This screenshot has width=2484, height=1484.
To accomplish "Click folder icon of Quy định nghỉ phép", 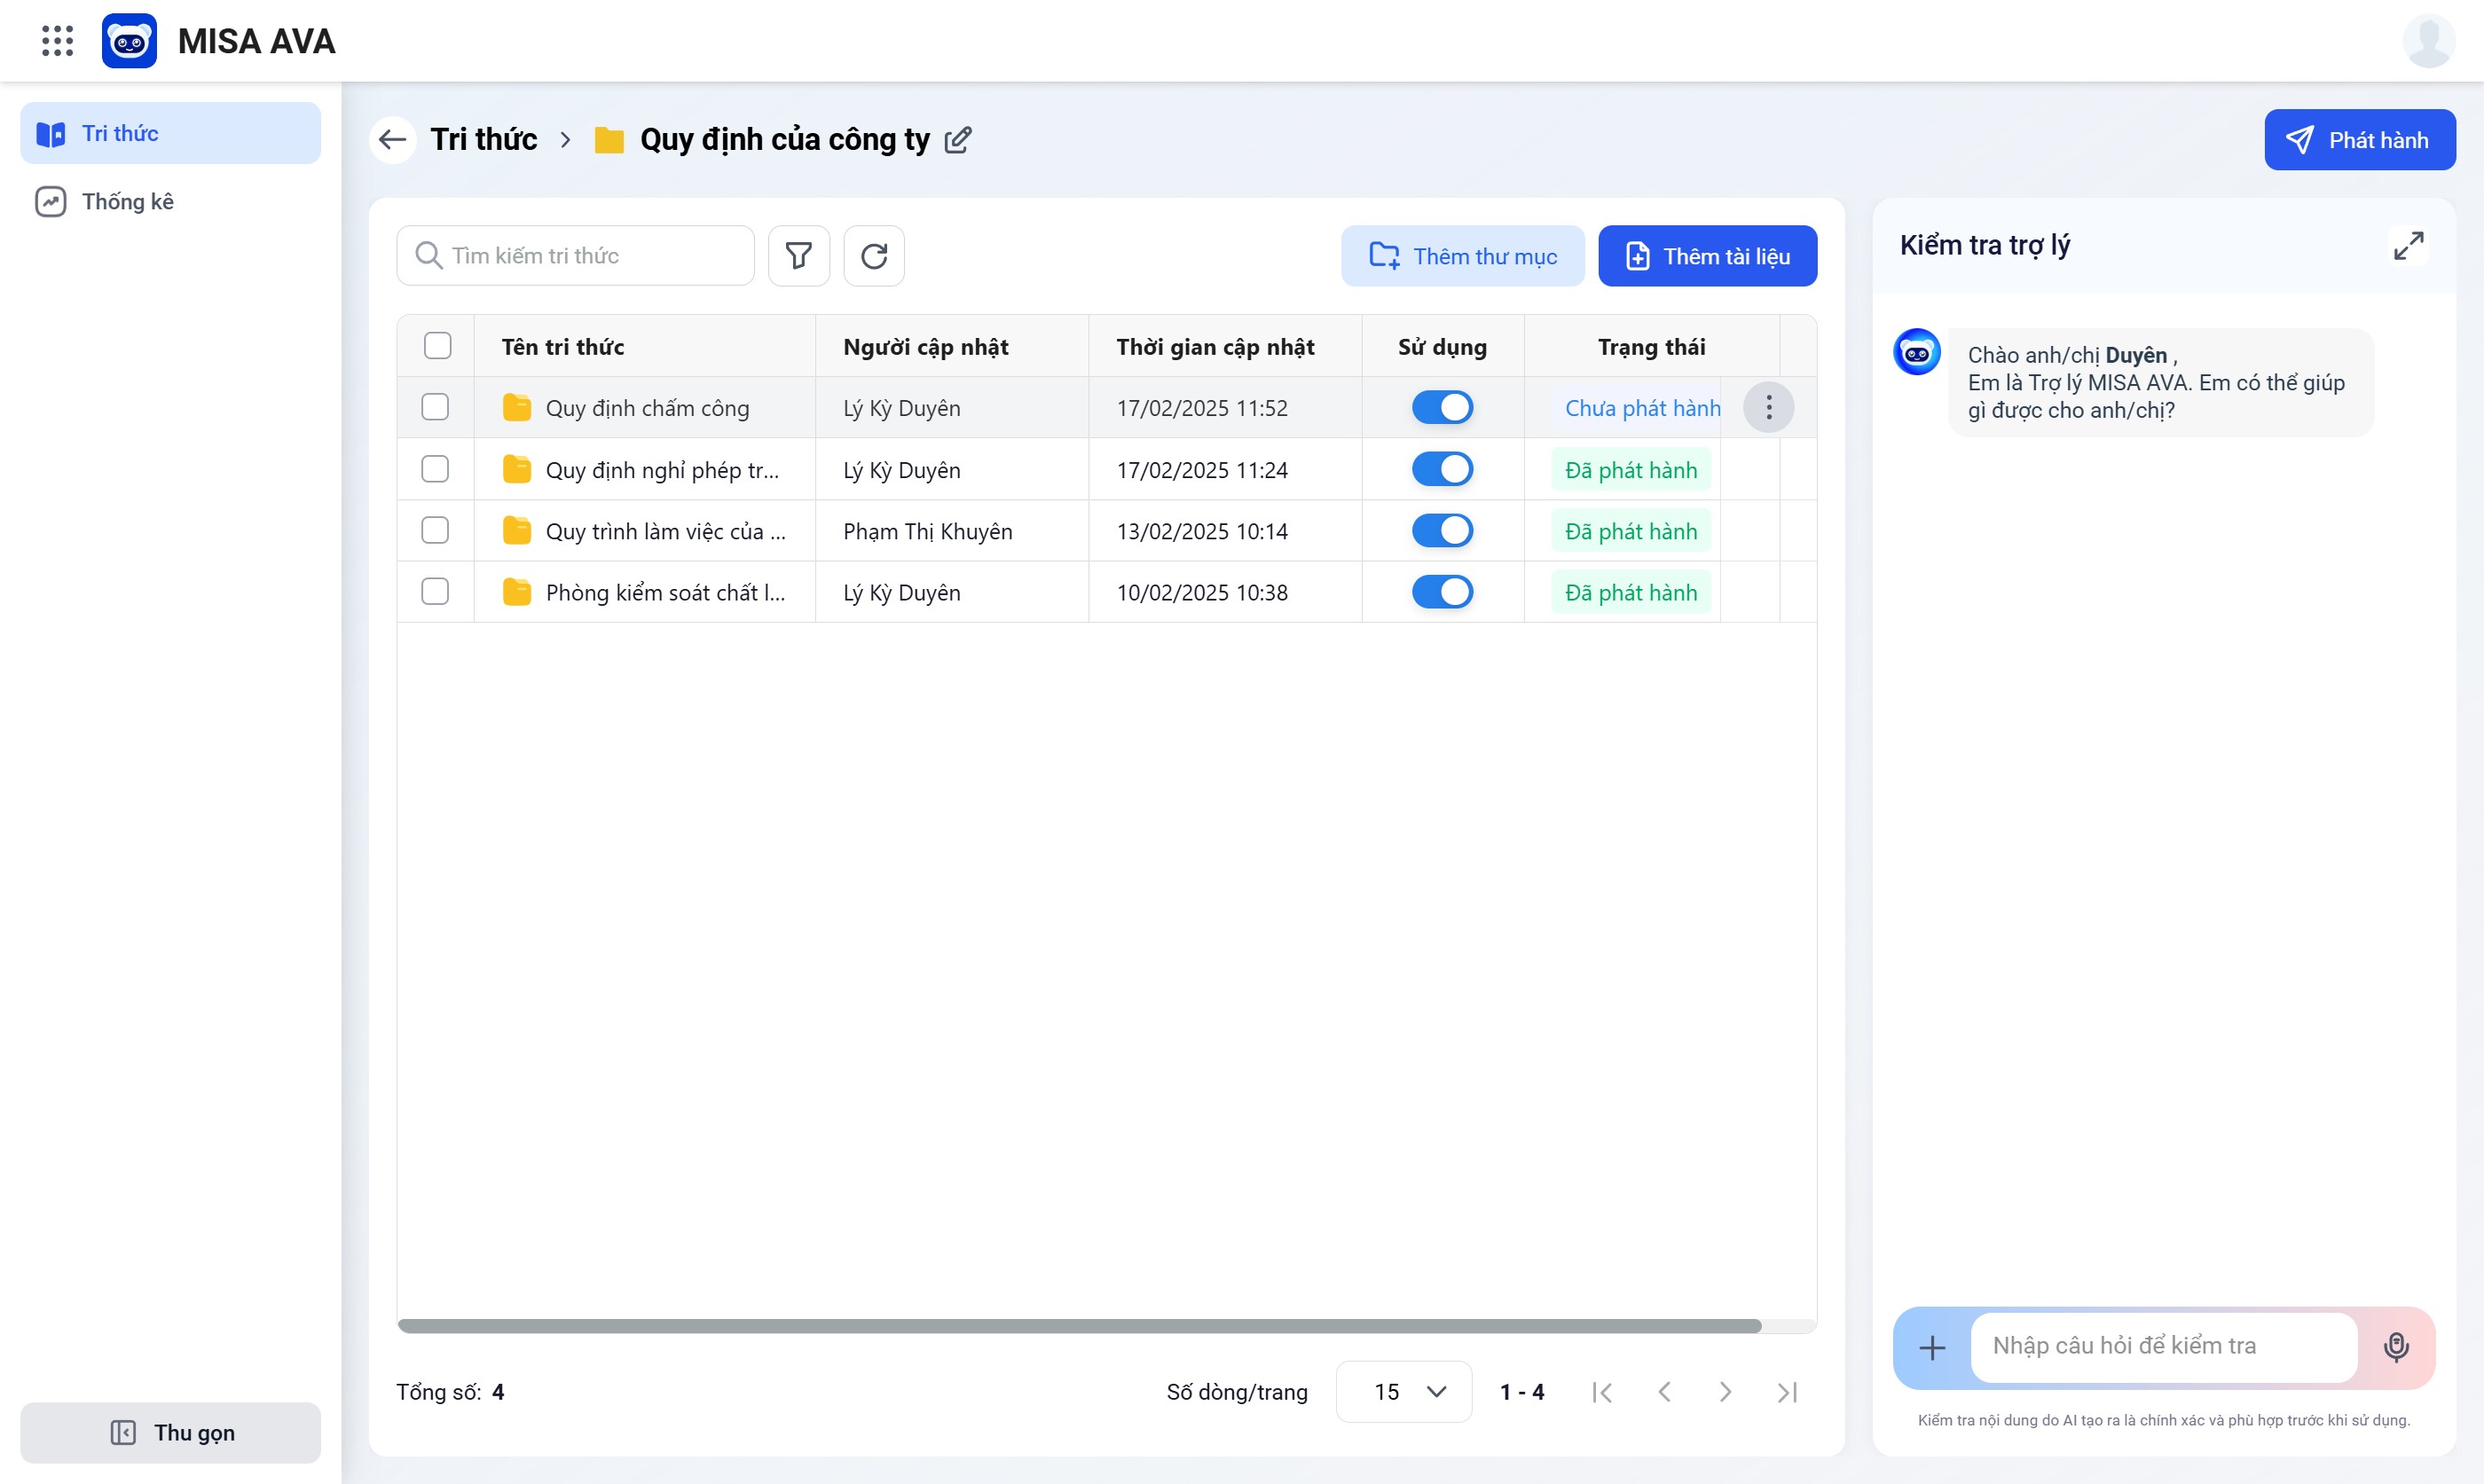I will coord(516,469).
